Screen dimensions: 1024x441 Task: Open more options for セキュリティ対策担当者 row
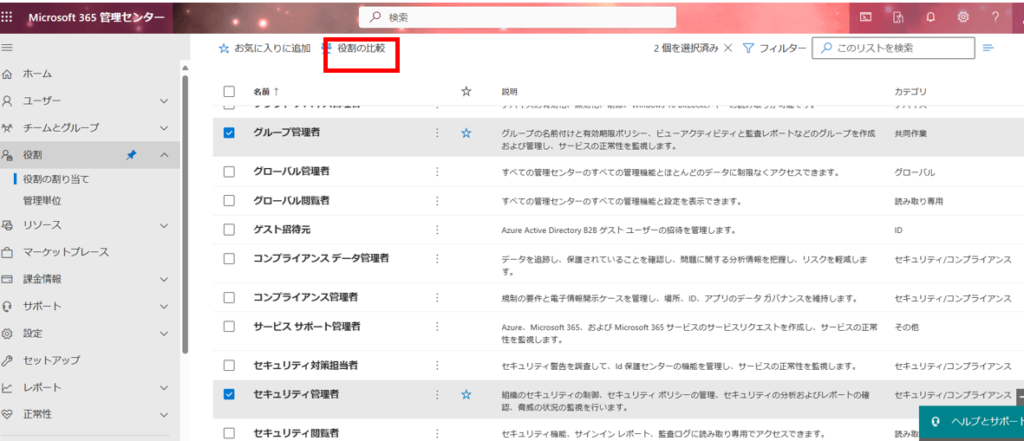(x=437, y=365)
